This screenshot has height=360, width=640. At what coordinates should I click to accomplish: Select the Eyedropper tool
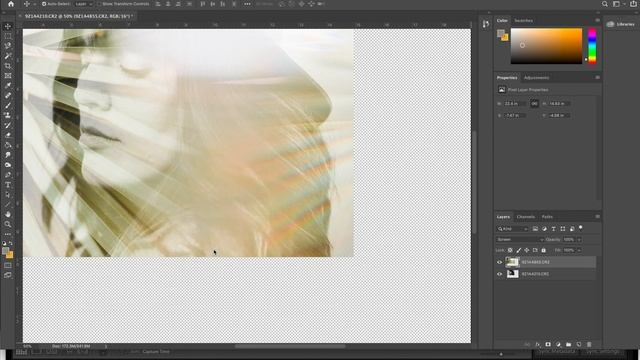coord(8,86)
